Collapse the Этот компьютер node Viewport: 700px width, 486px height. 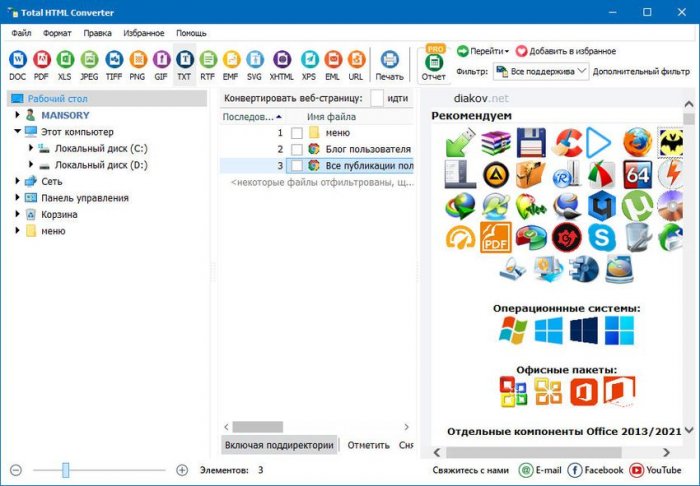coord(17,132)
